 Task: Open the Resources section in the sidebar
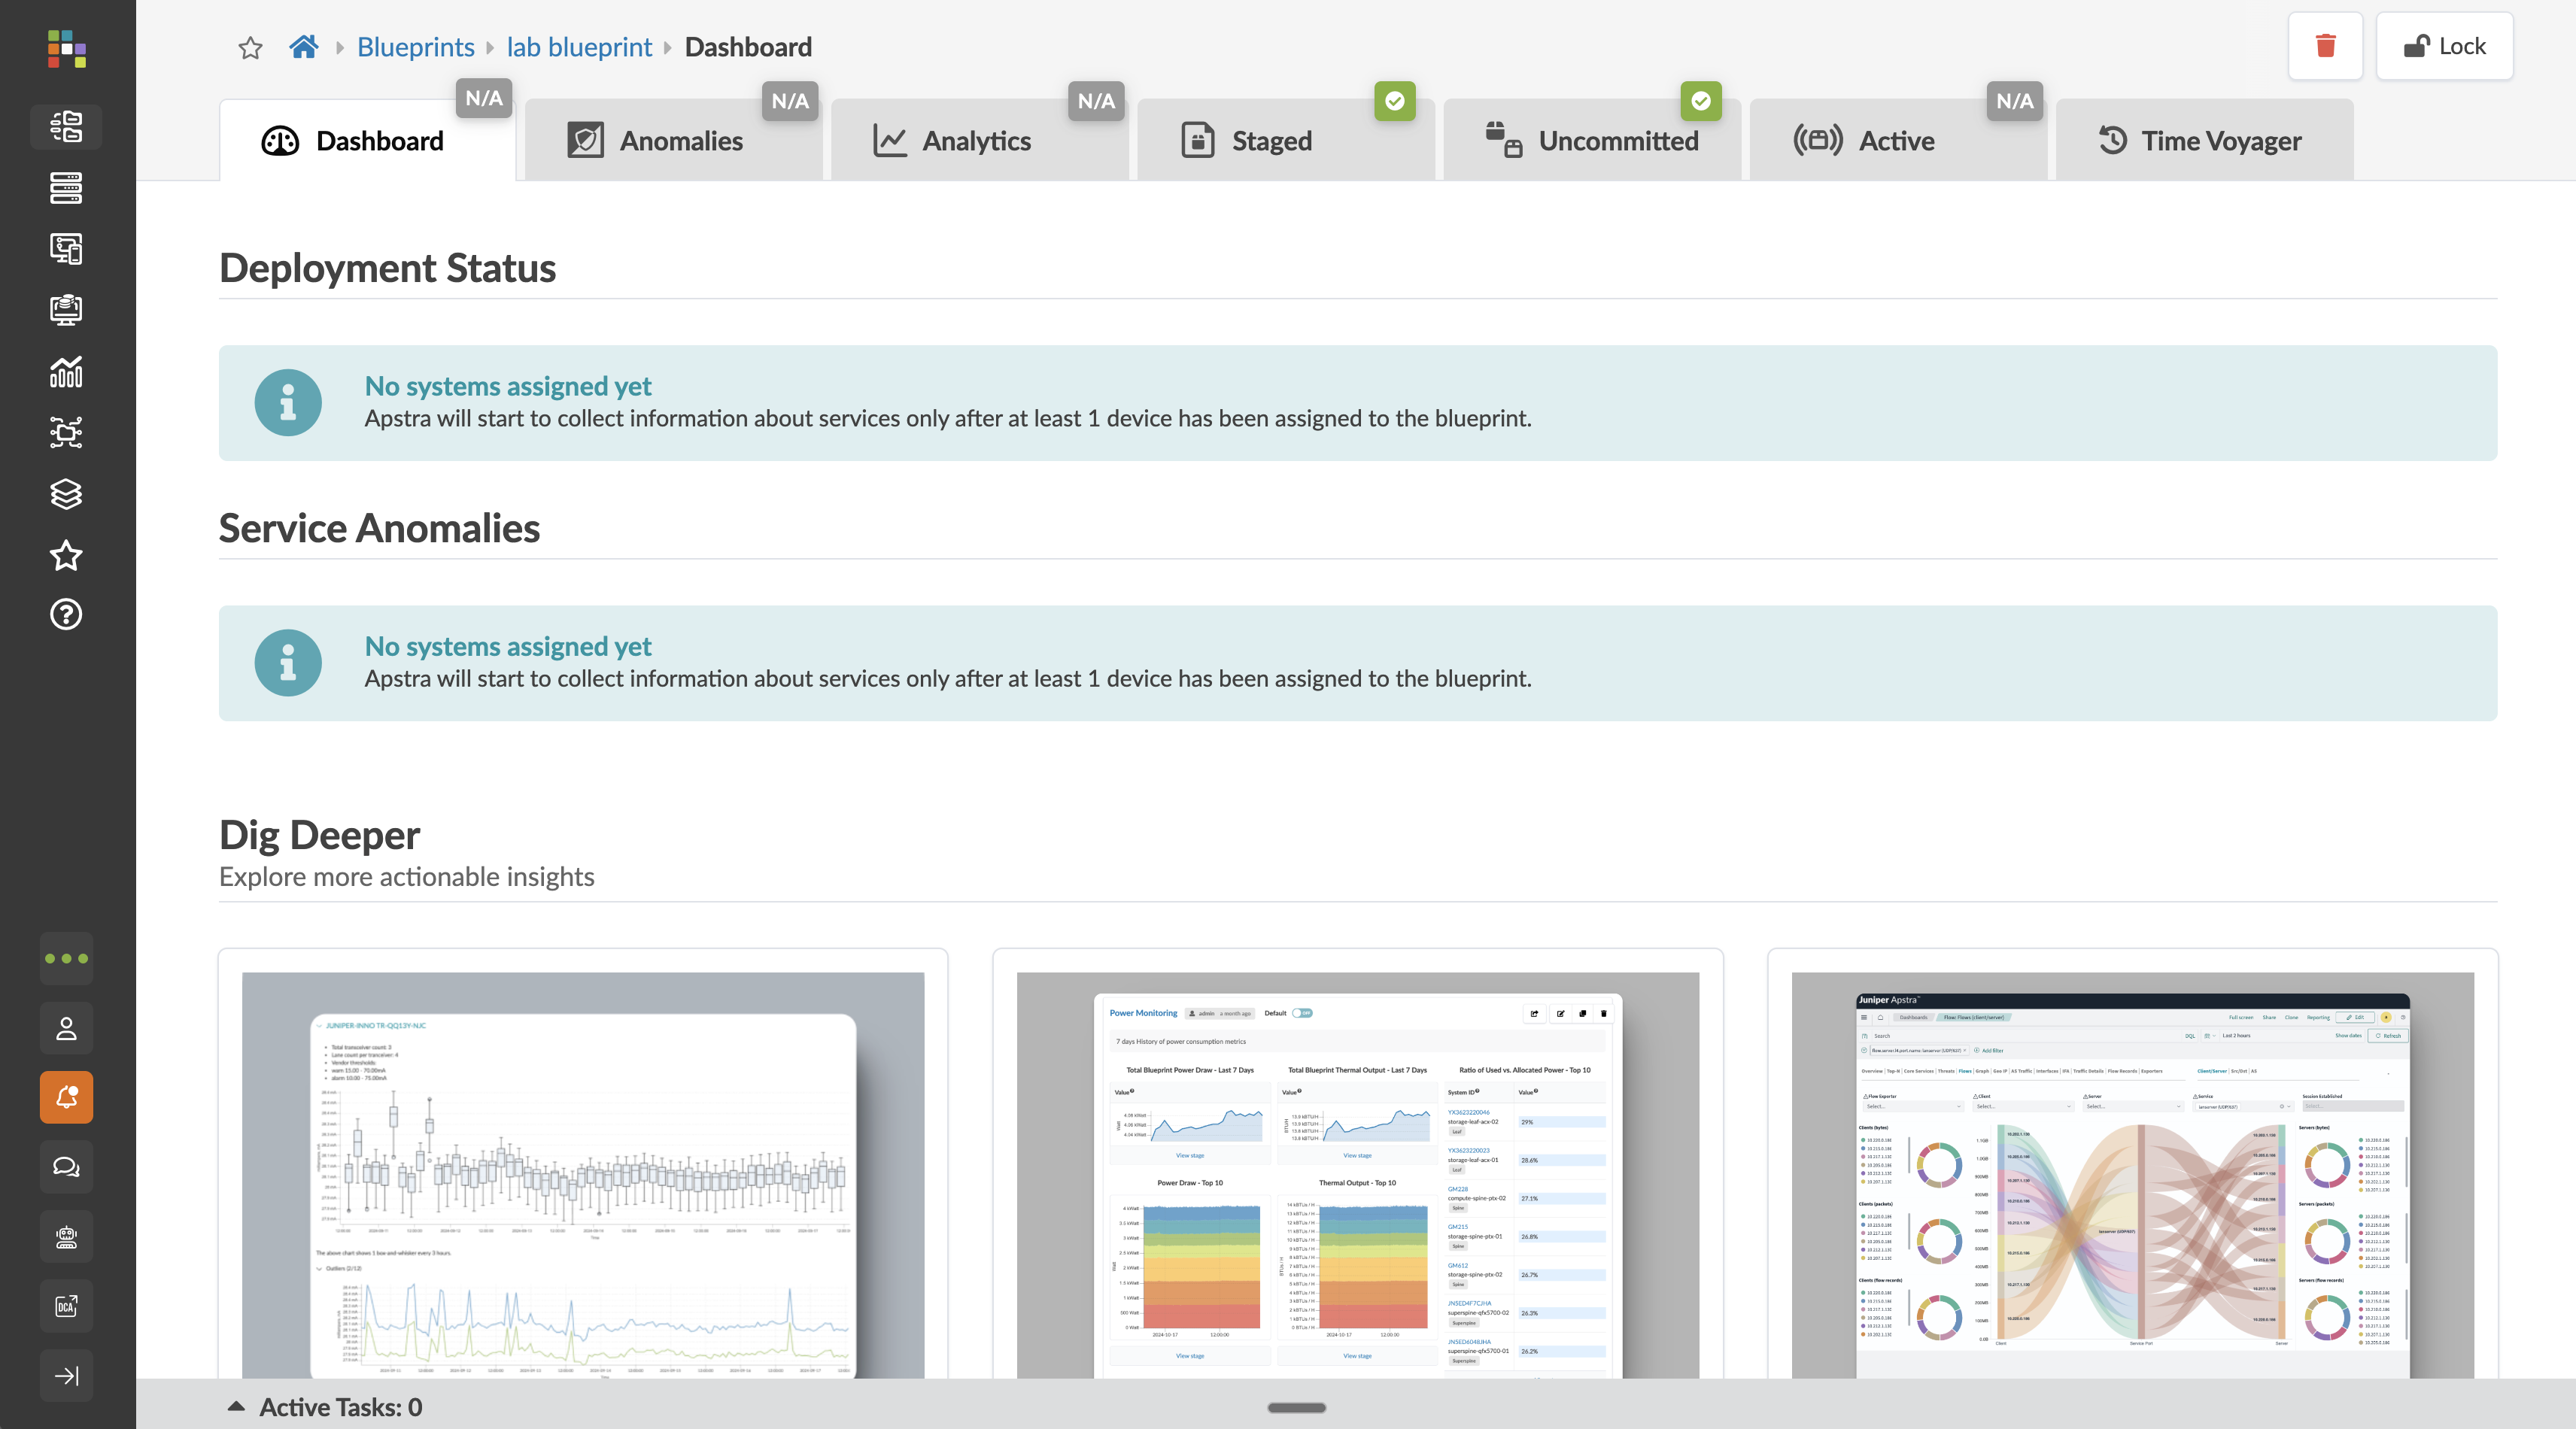click(x=66, y=310)
